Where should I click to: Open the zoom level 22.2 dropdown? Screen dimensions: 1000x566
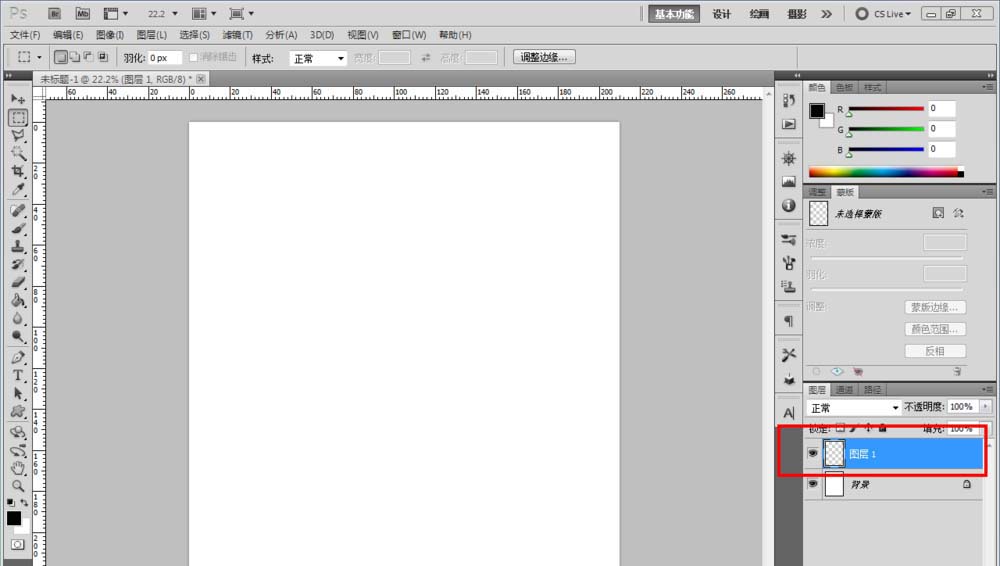[175, 13]
